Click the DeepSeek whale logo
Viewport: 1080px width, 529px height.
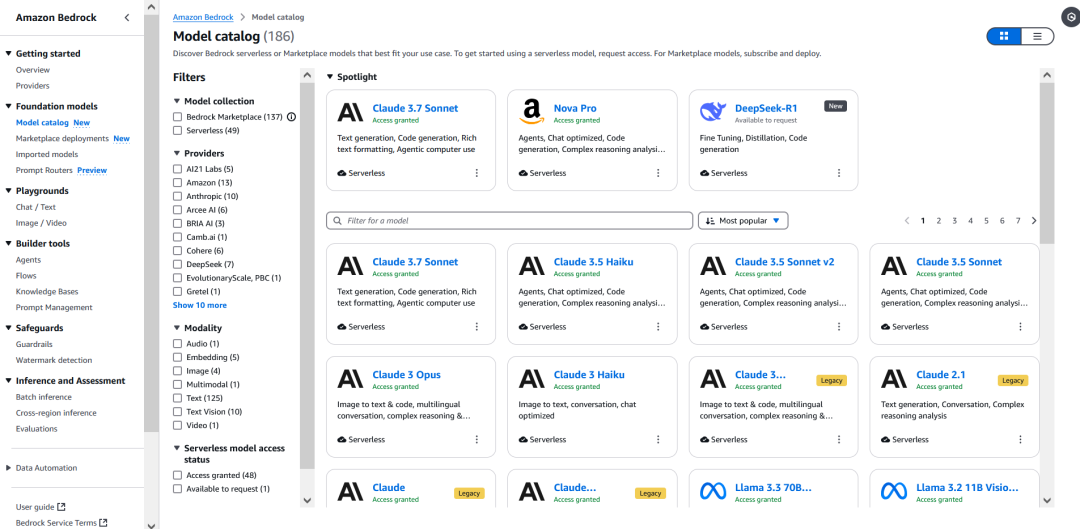pos(712,112)
